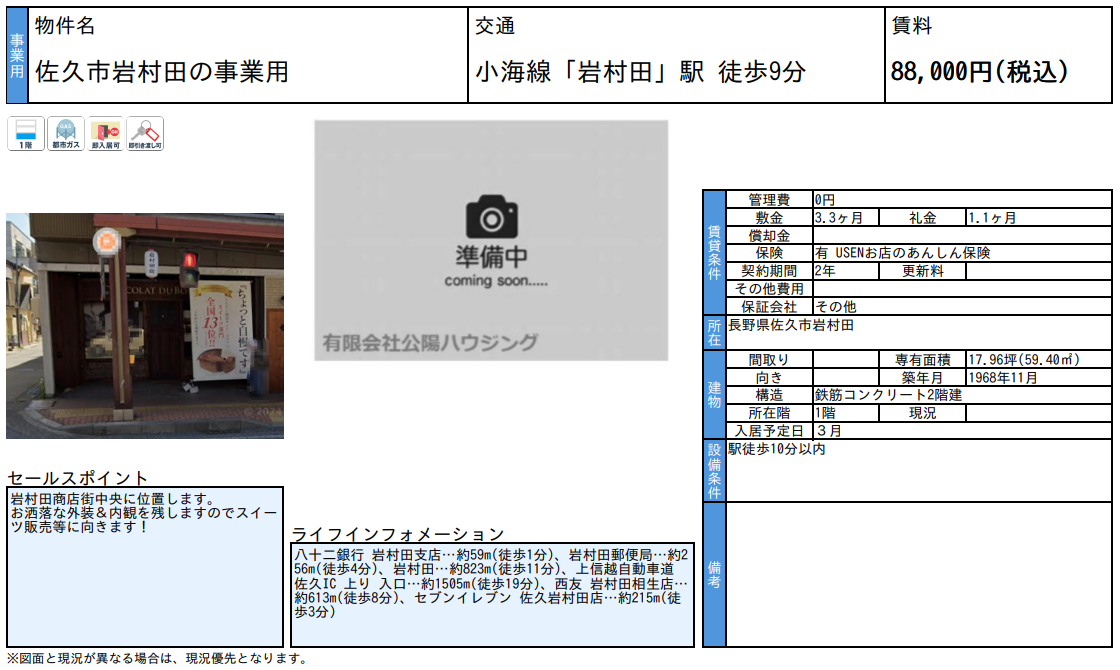Click the 敷金 value 3.3ヶ月 cell
This screenshot has height=670, width=1120.
(845, 217)
